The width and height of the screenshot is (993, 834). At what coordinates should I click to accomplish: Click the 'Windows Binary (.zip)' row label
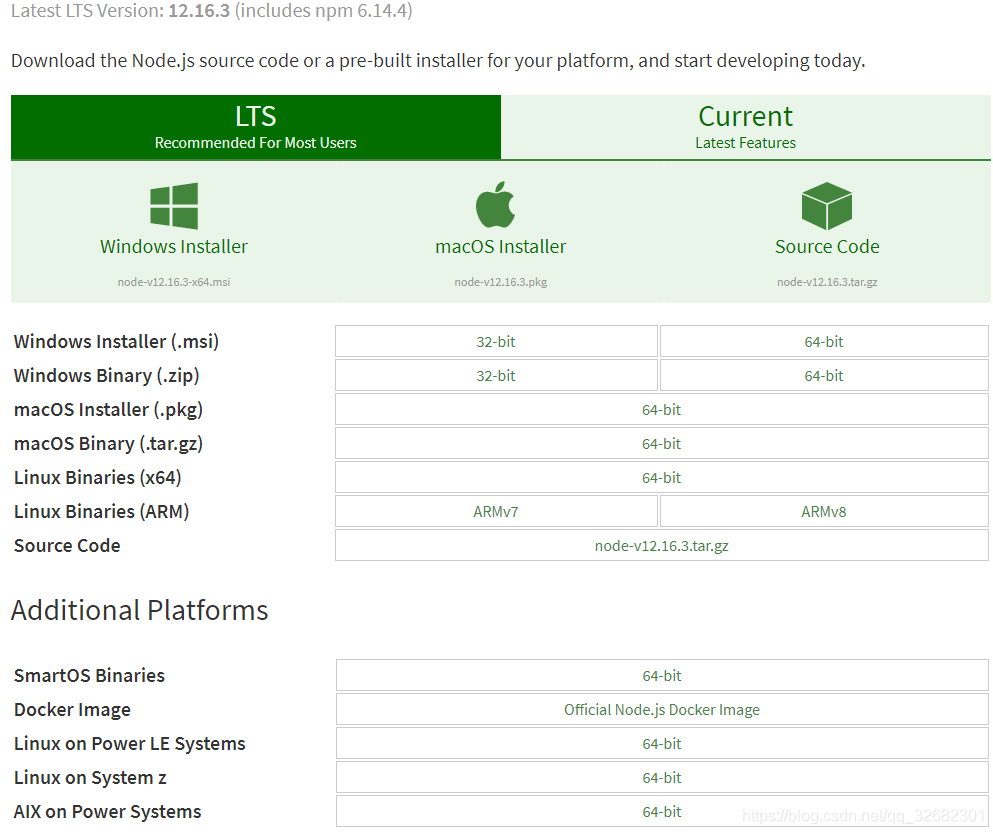coord(106,376)
